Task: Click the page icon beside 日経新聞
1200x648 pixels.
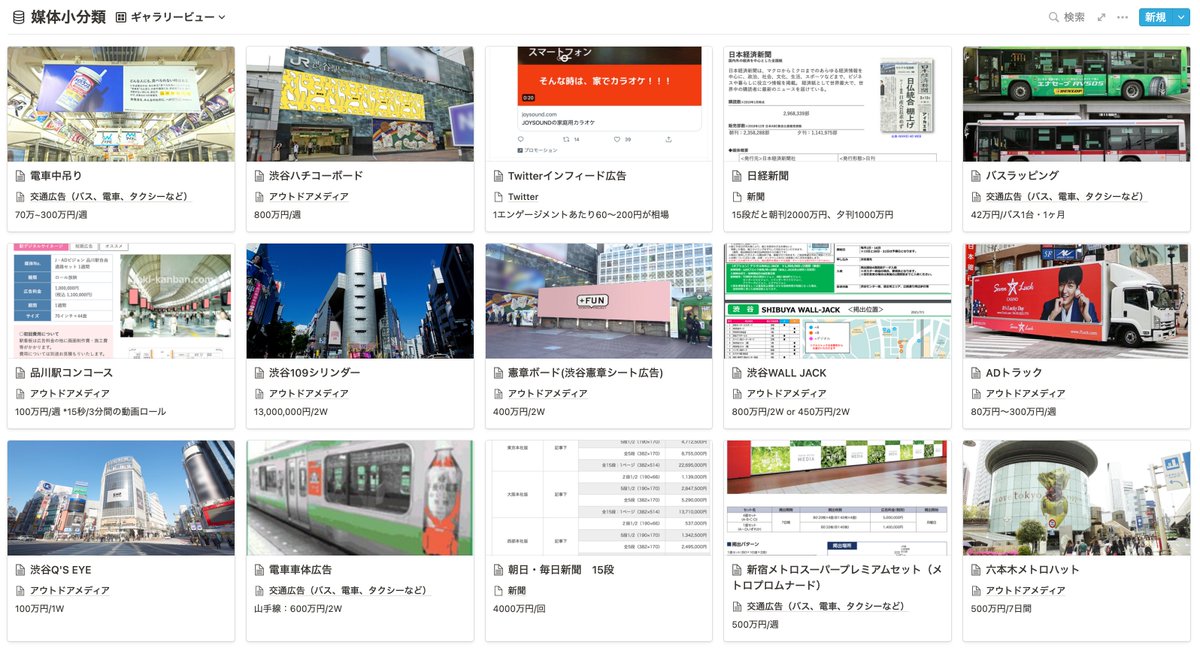Action: (738, 176)
